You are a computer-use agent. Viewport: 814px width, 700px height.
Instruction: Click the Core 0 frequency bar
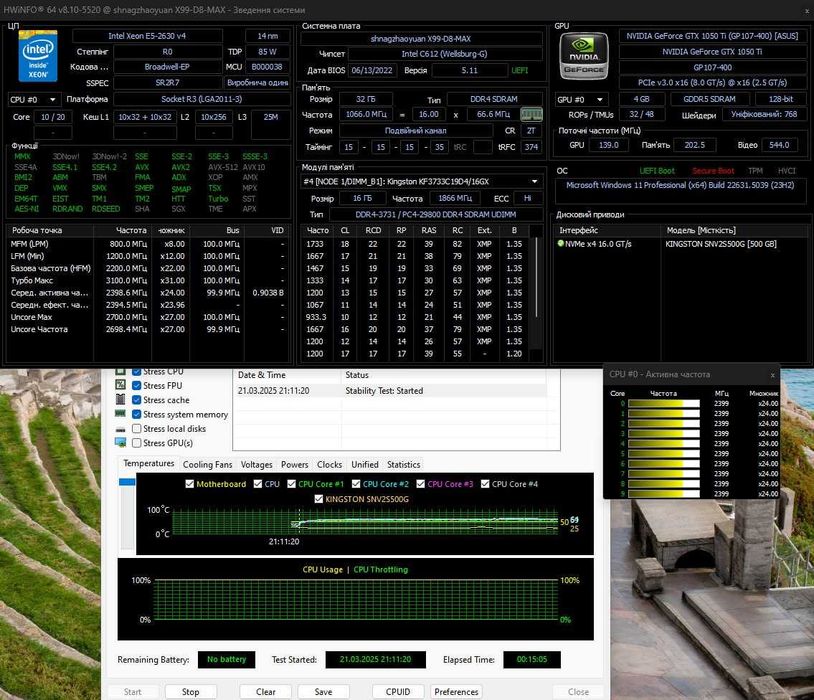(663, 403)
